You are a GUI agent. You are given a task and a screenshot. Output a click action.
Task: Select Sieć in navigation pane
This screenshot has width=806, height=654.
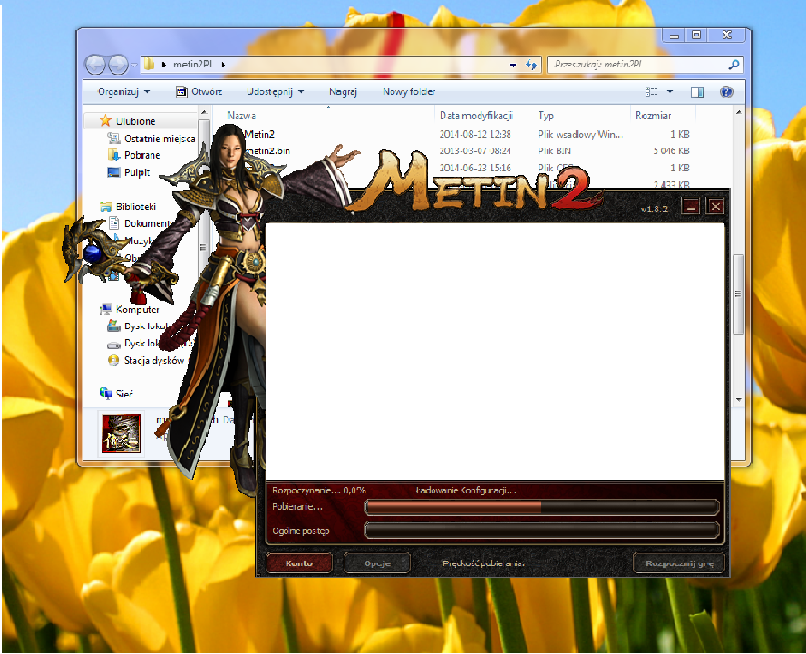pos(116,394)
